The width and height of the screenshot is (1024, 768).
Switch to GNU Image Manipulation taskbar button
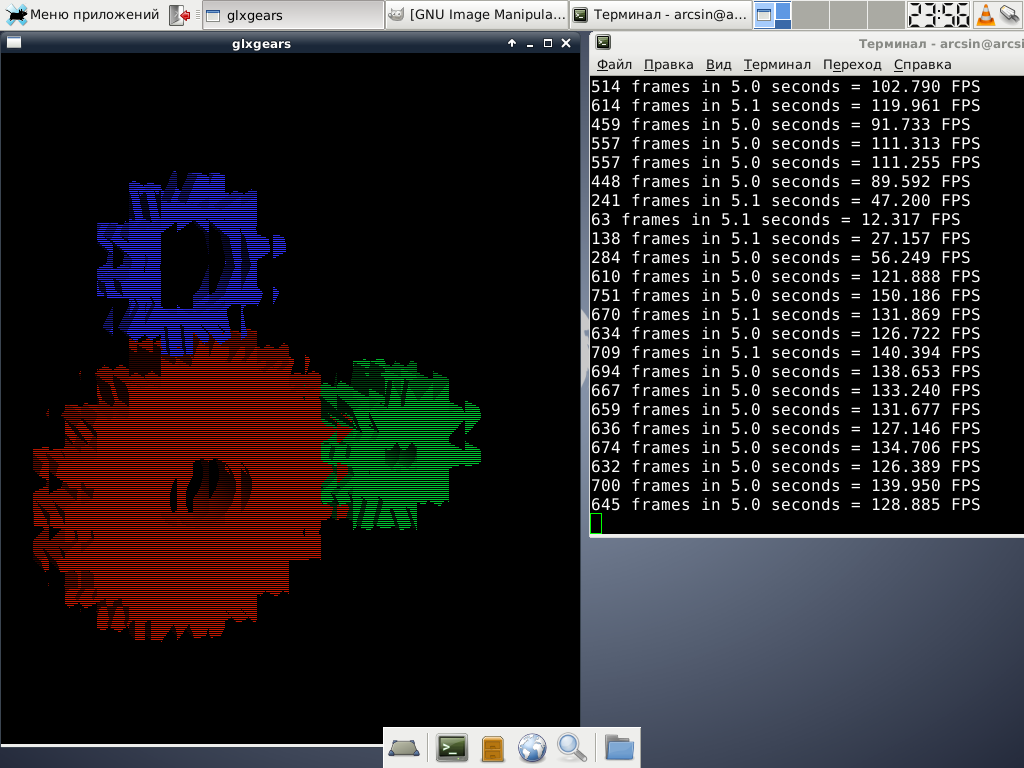477,15
